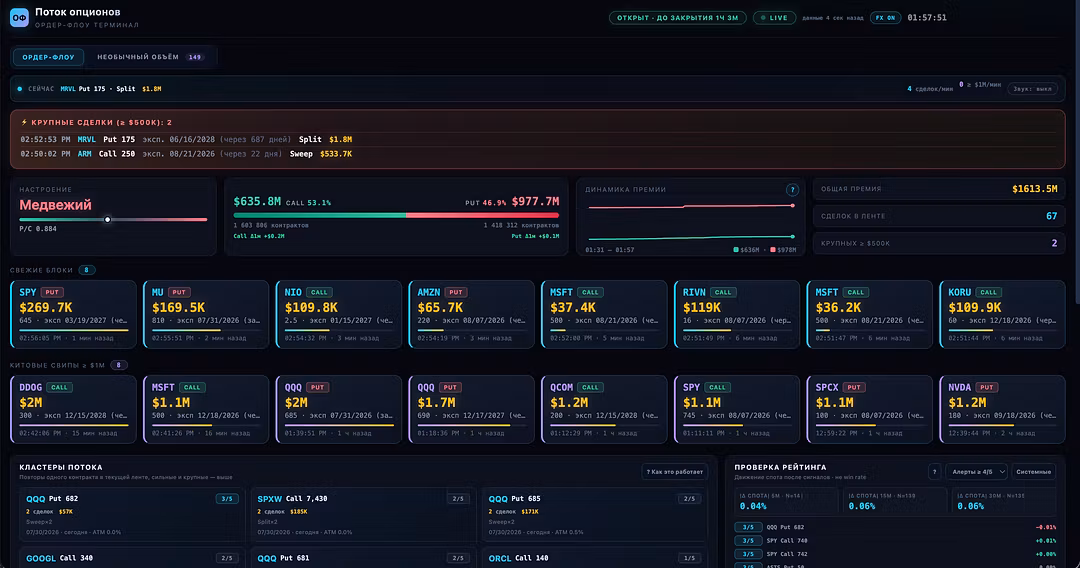
Task: Click the Как это работает button
Action: pyautogui.click(x=674, y=472)
